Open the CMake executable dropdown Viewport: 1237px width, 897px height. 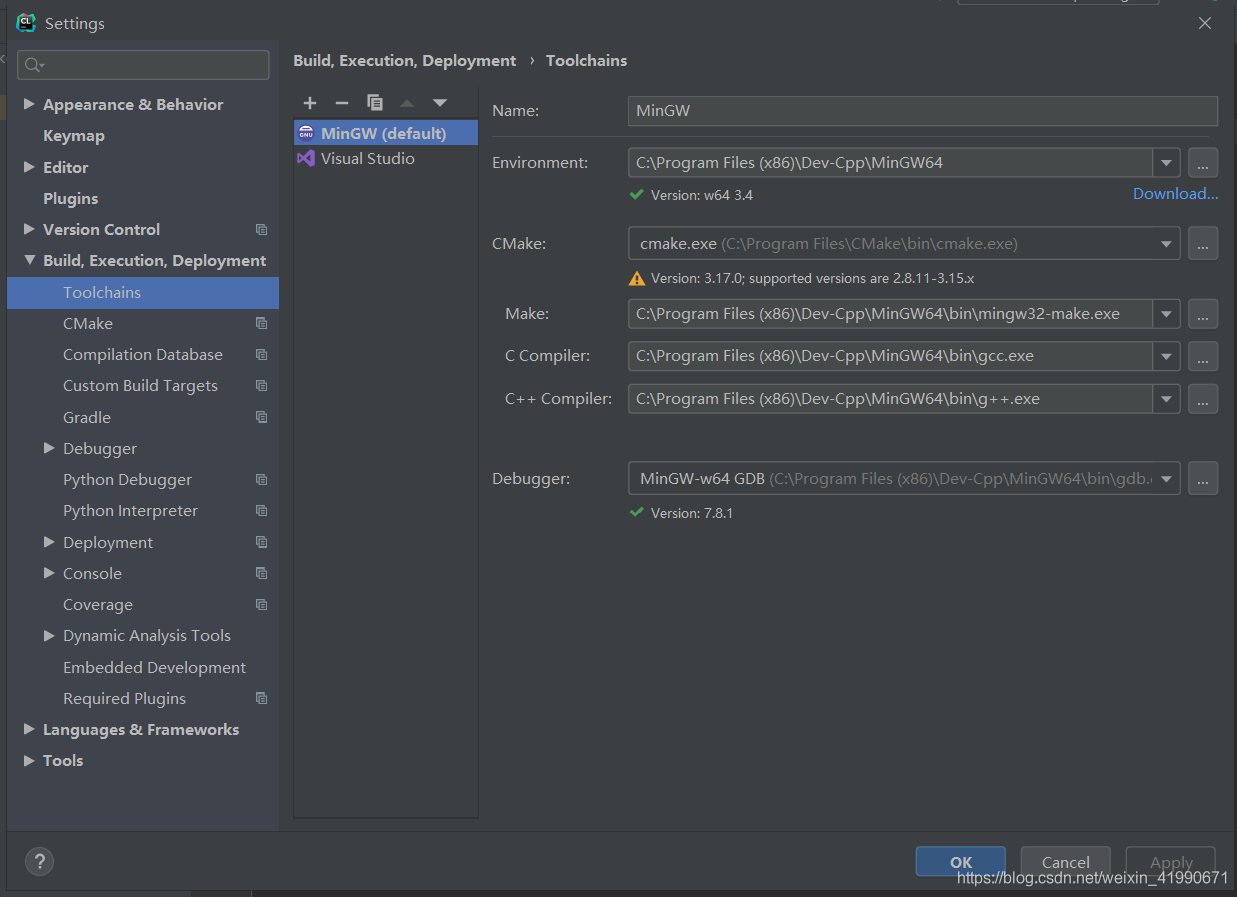click(x=1166, y=243)
